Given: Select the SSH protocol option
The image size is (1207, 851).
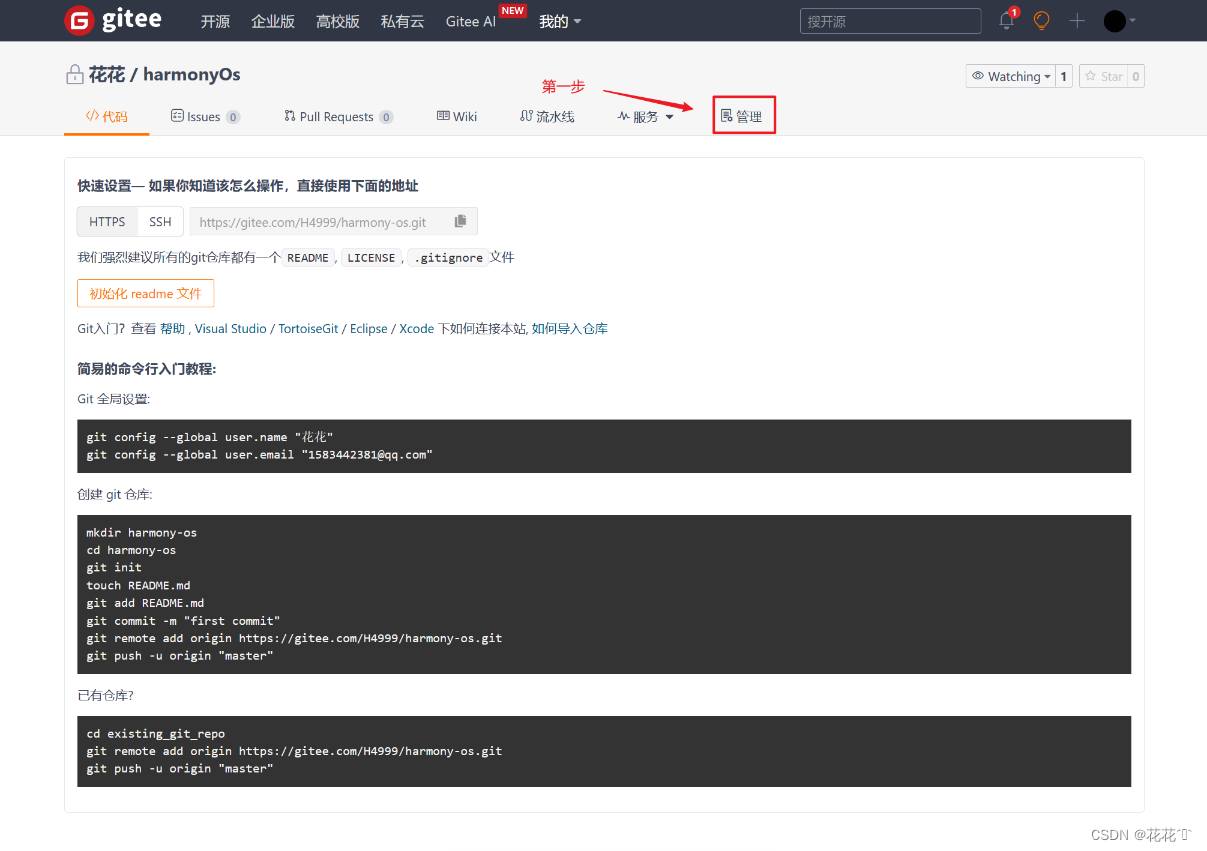Looking at the screenshot, I should click(x=161, y=221).
